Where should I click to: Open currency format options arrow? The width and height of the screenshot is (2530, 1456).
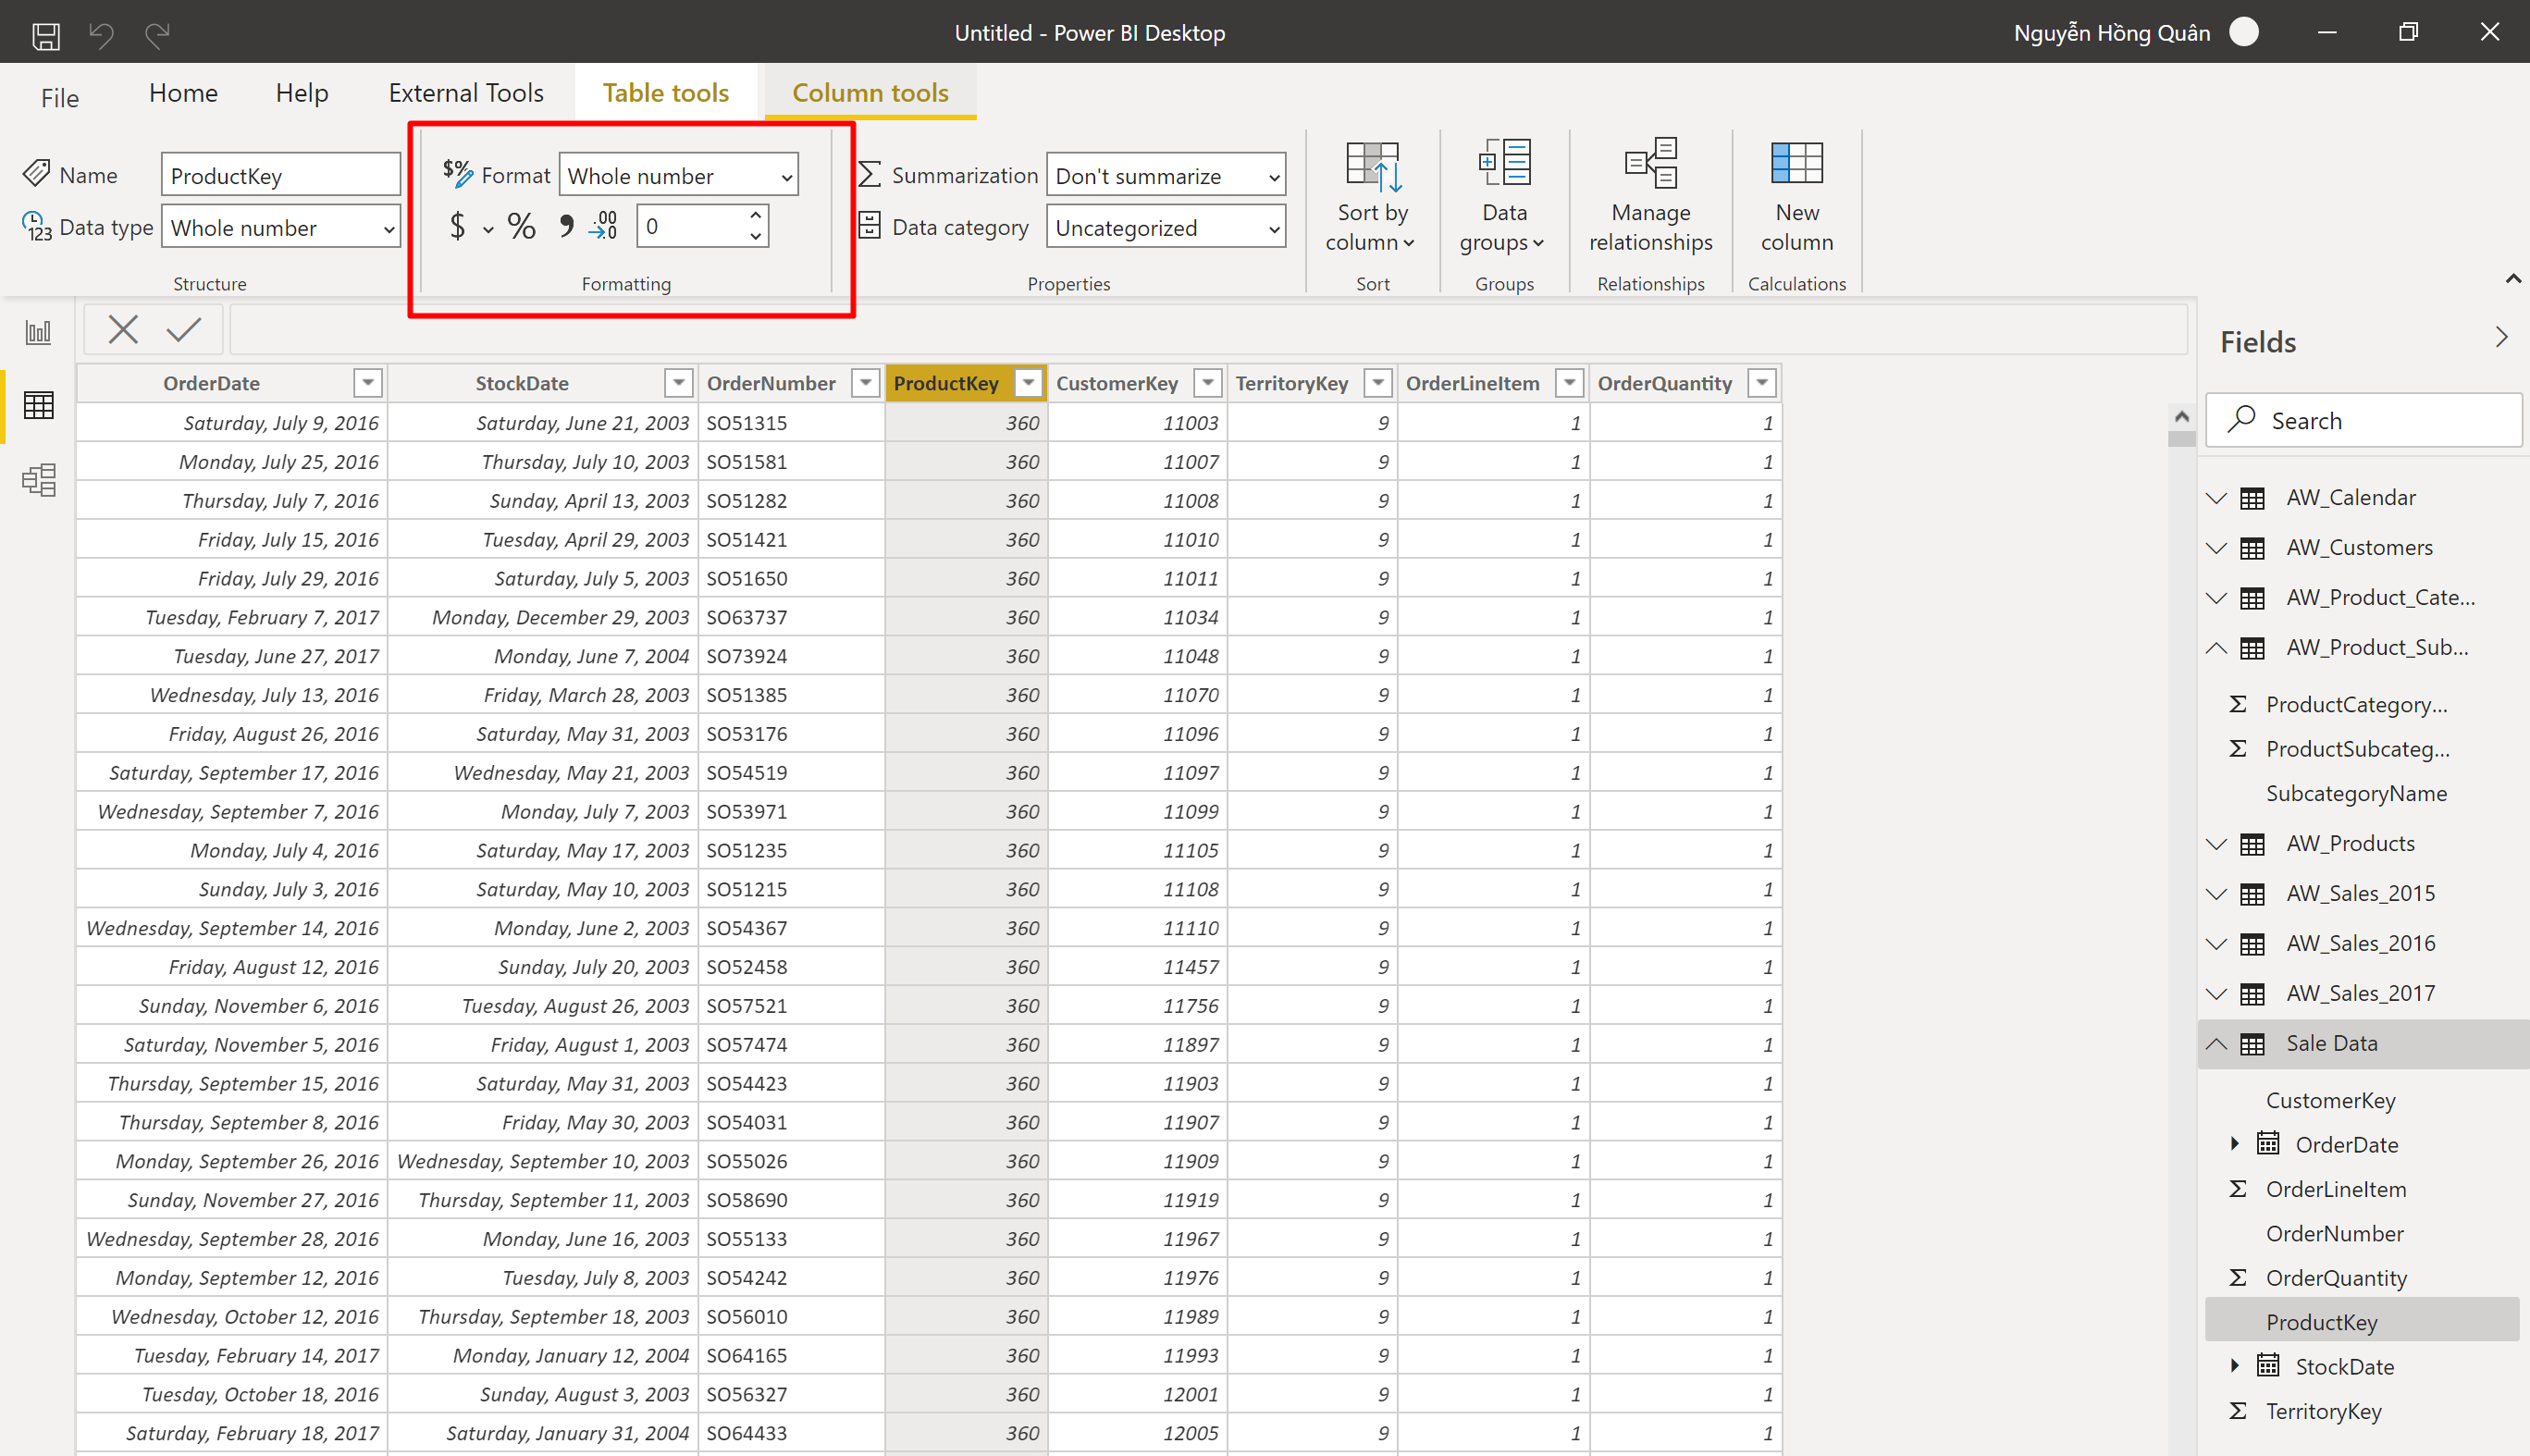click(x=488, y=230)
